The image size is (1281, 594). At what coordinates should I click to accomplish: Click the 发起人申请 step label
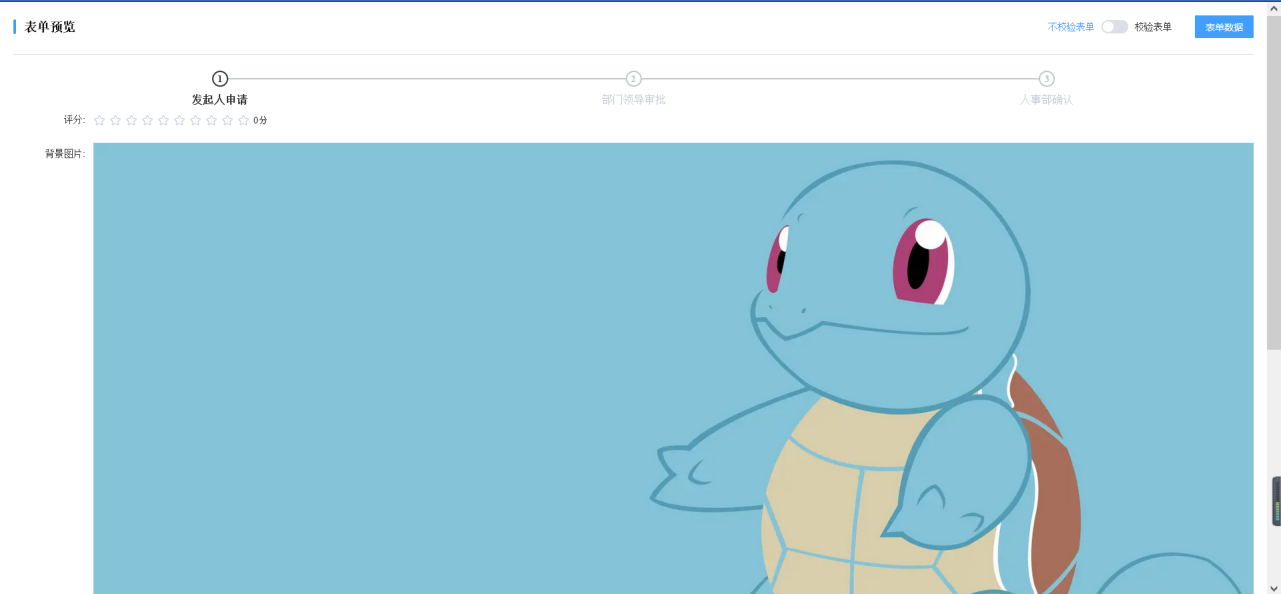click(x=220, y=100)
